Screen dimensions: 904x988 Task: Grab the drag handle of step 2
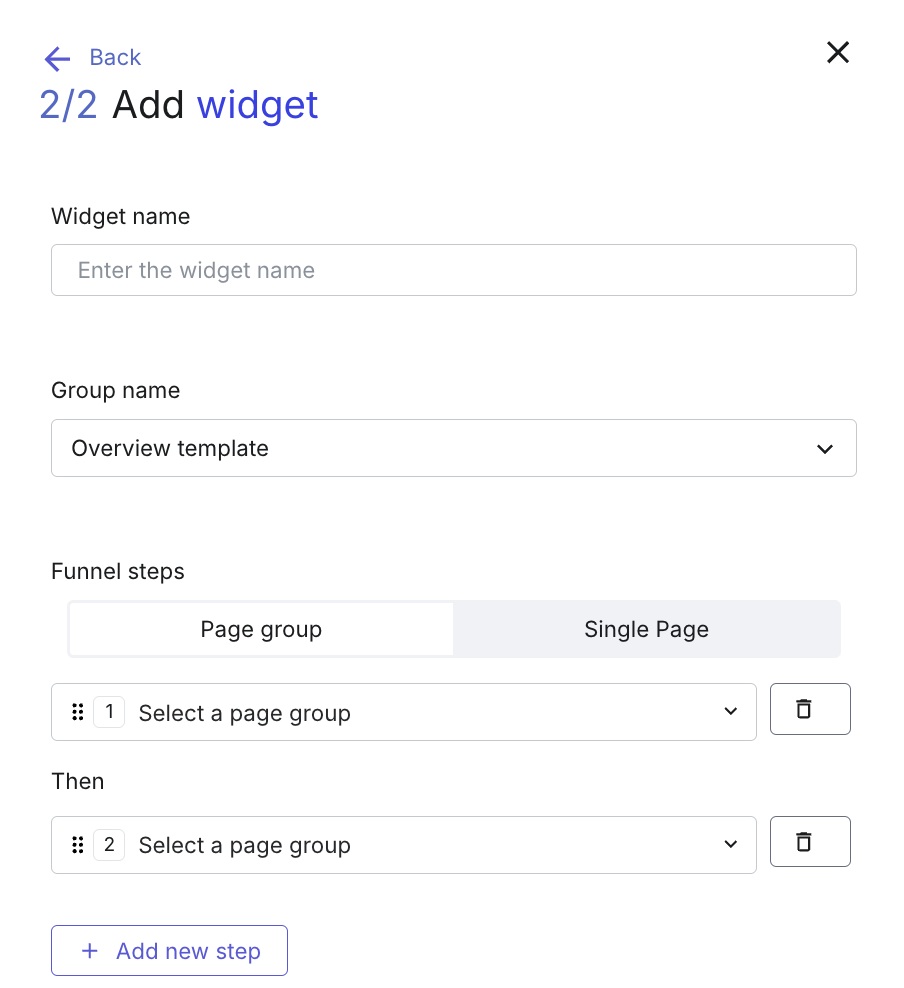click(x=77, y=845)
